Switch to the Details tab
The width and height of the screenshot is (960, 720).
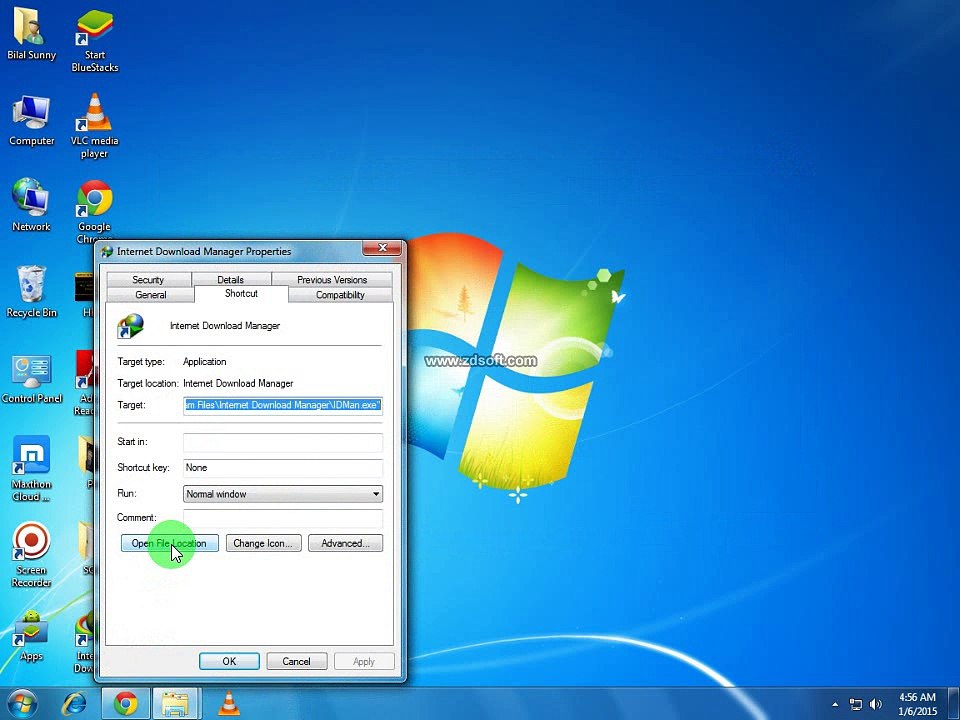(231, 279)
